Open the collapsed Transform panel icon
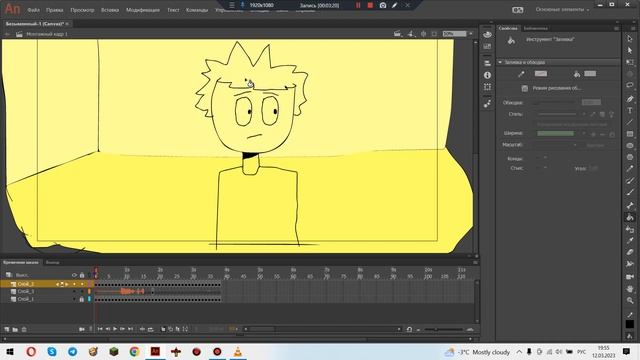 click(487, 87)
